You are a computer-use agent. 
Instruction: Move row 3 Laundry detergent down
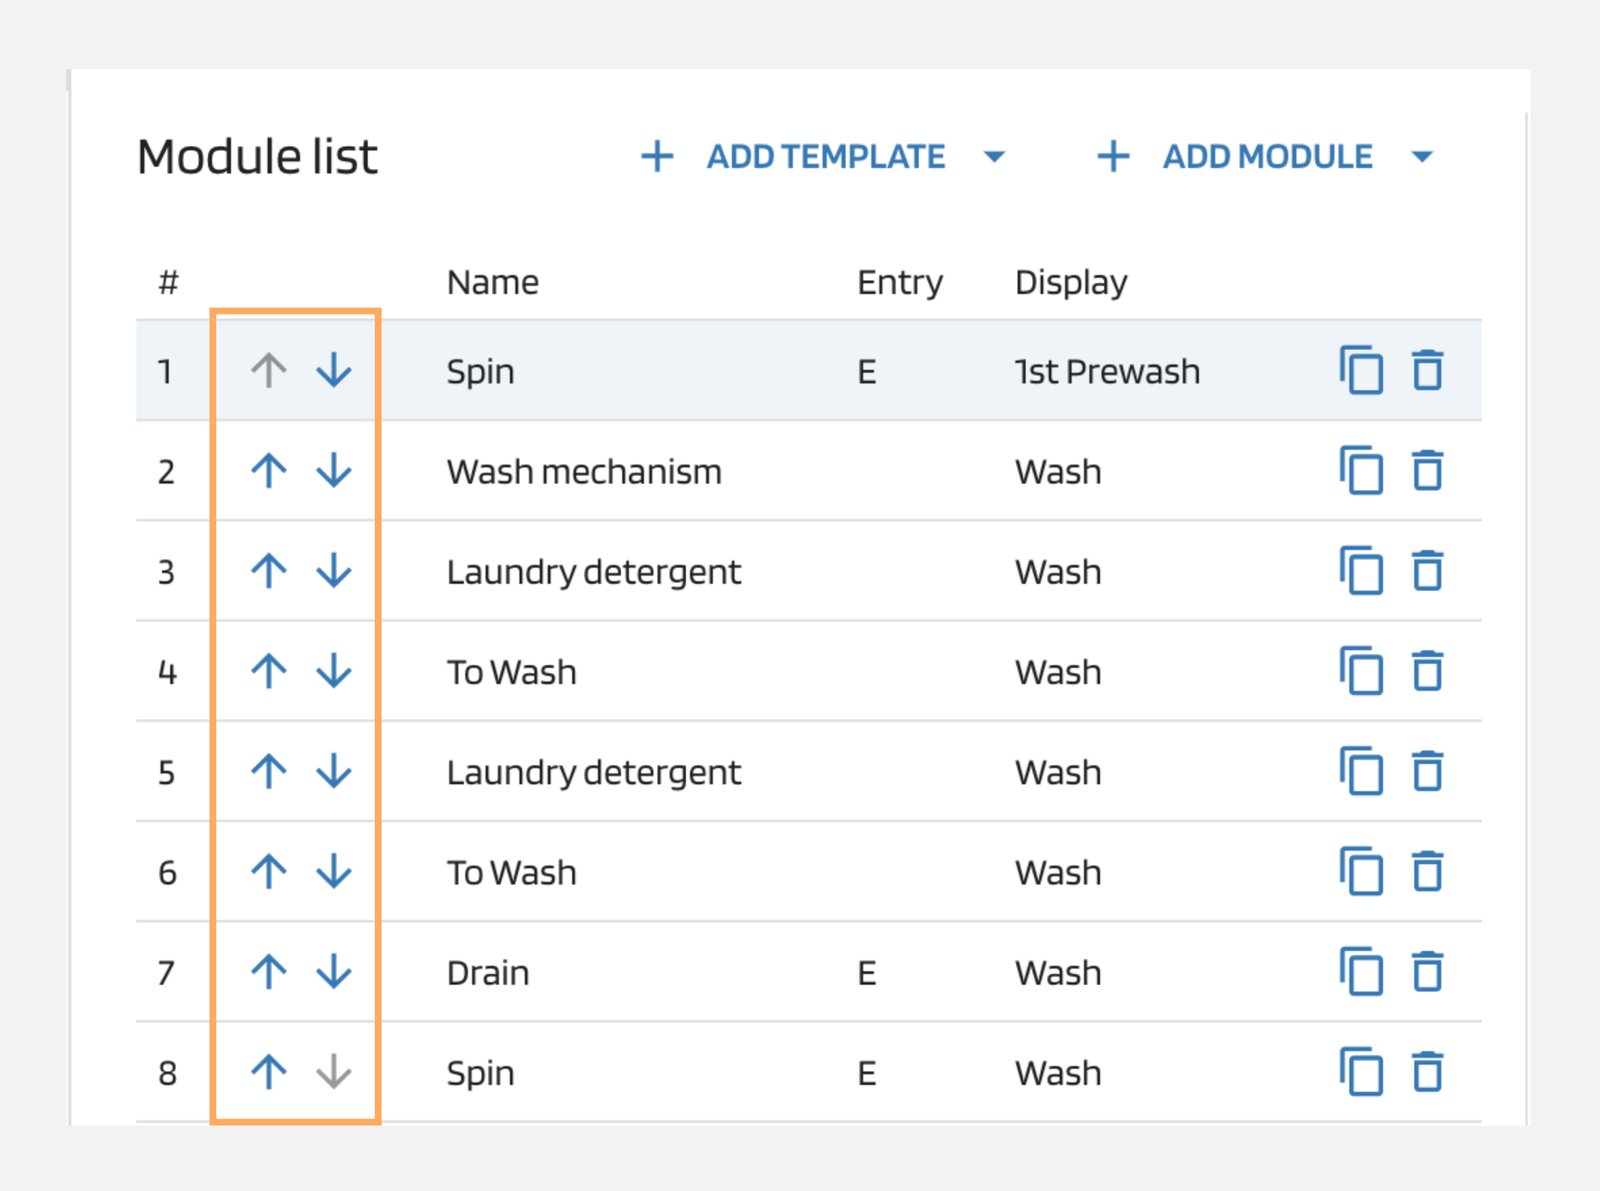[x=334, y=571]
